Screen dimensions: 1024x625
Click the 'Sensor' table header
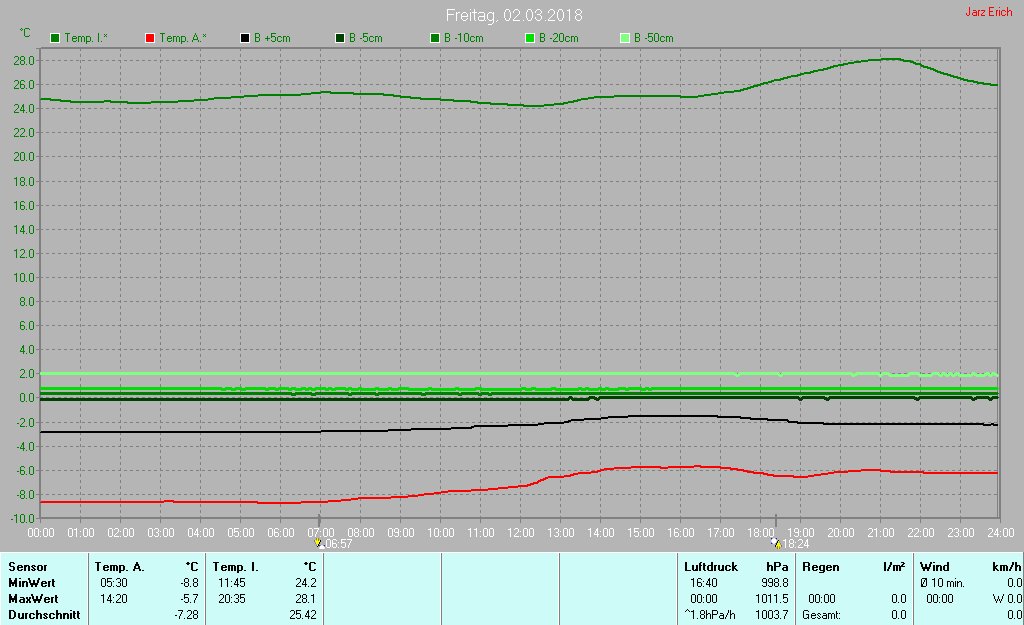click(x=27, y=567)
